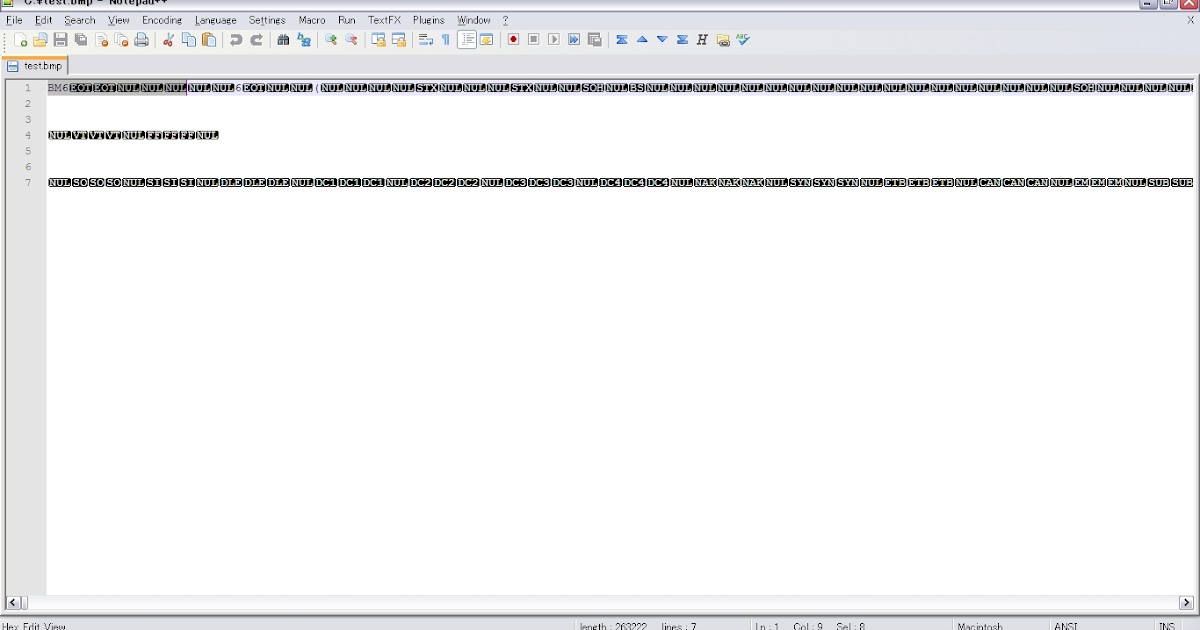
Task: Redo the last undone action
Action: pos(256,40)
